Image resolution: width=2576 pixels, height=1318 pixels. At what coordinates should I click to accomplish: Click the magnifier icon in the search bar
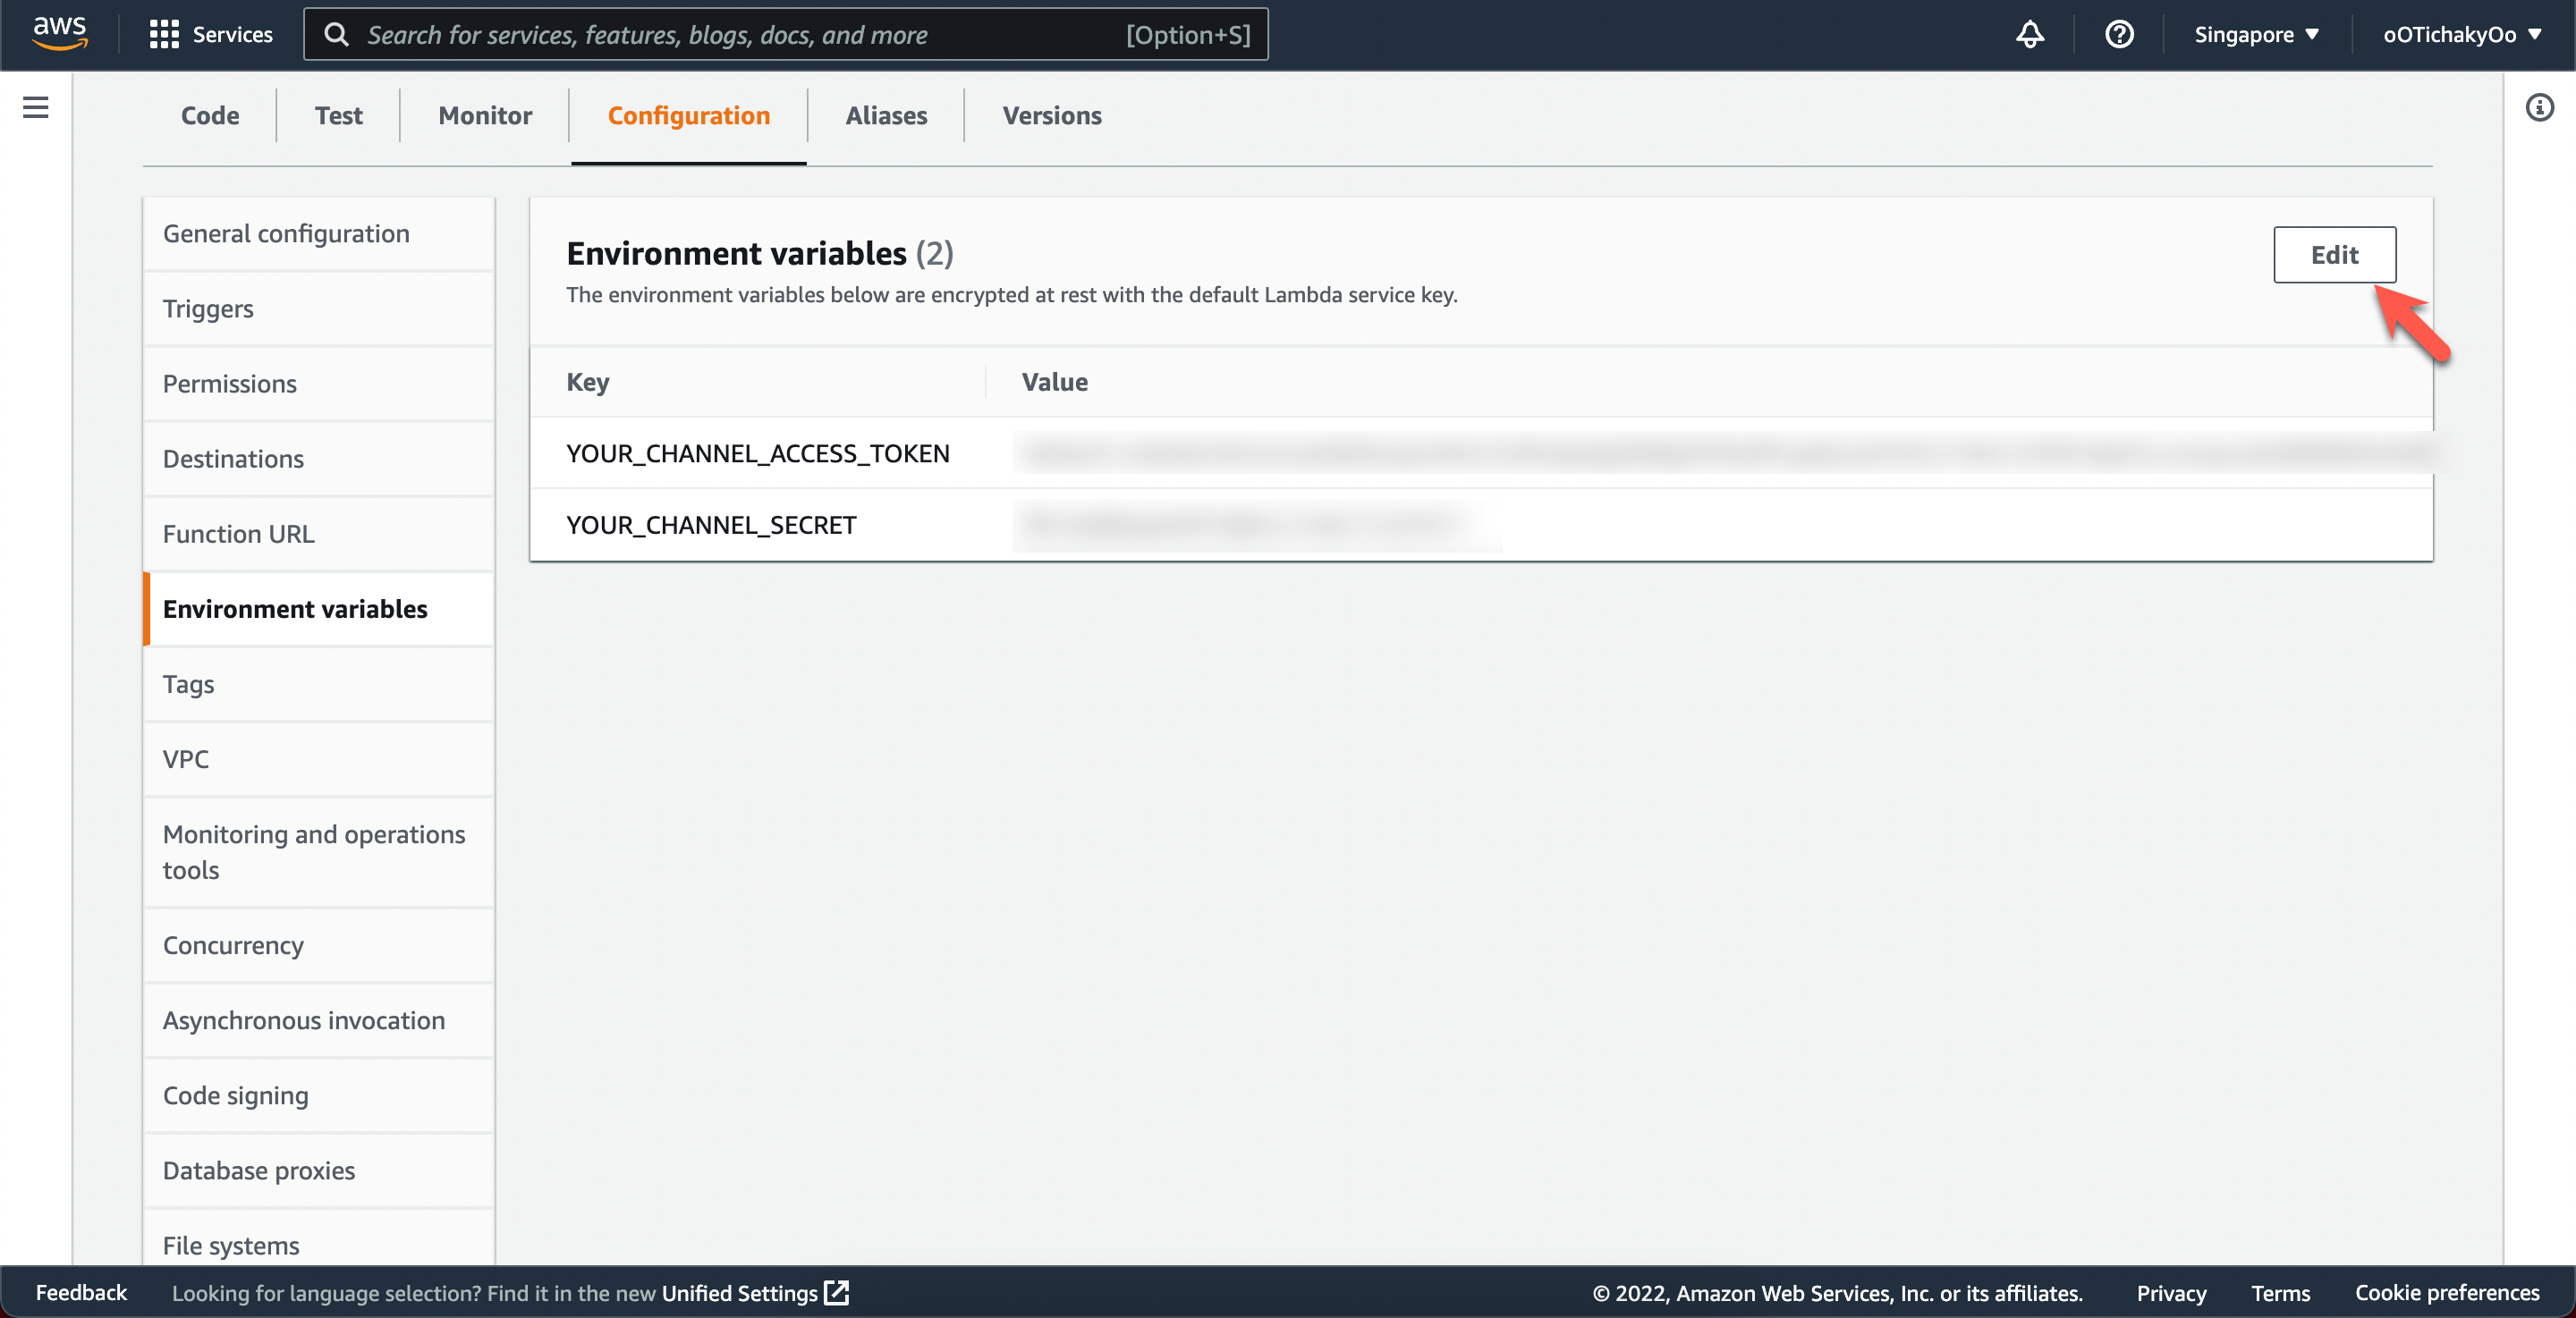click(337, 33)
